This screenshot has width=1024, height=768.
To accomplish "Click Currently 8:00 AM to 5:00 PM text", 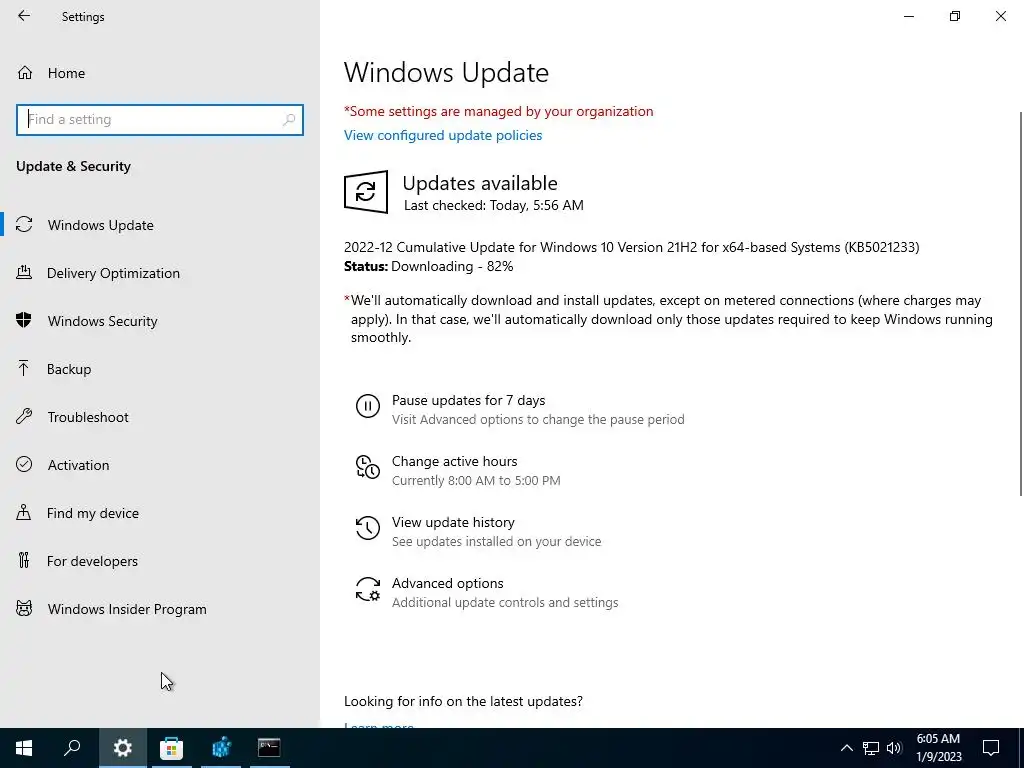I will (476, 481).
